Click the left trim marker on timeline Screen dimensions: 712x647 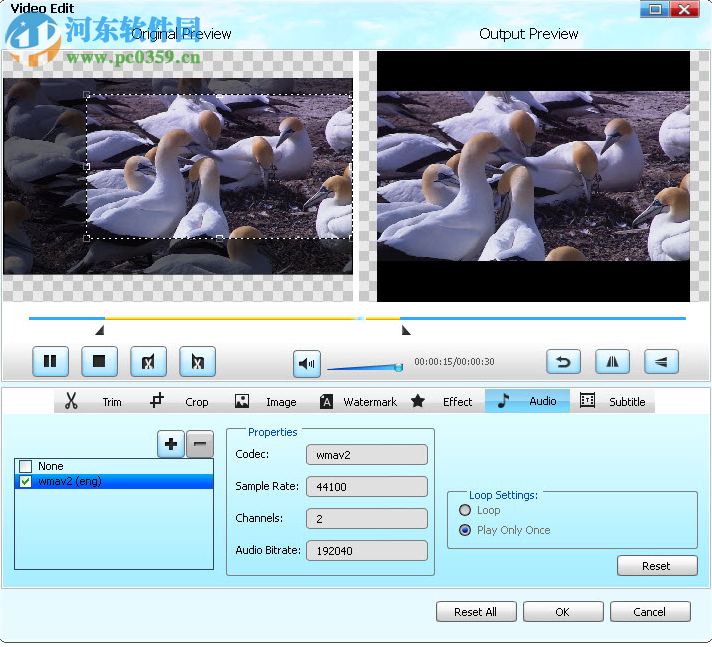coord(100,330)
